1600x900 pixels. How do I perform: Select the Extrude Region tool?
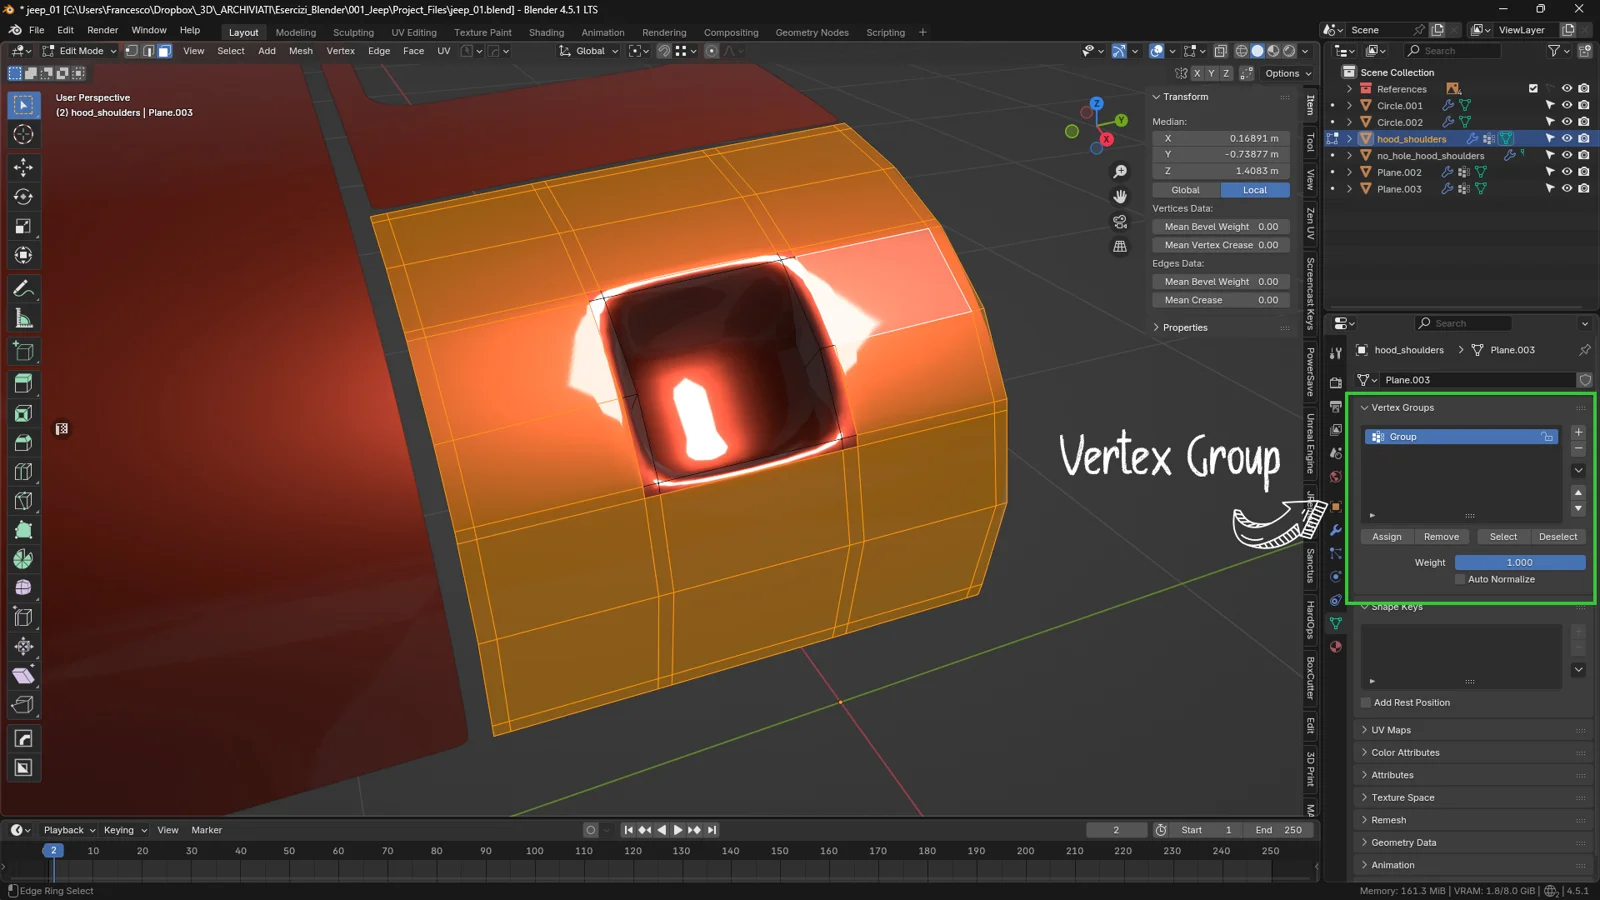coord(23,384)
